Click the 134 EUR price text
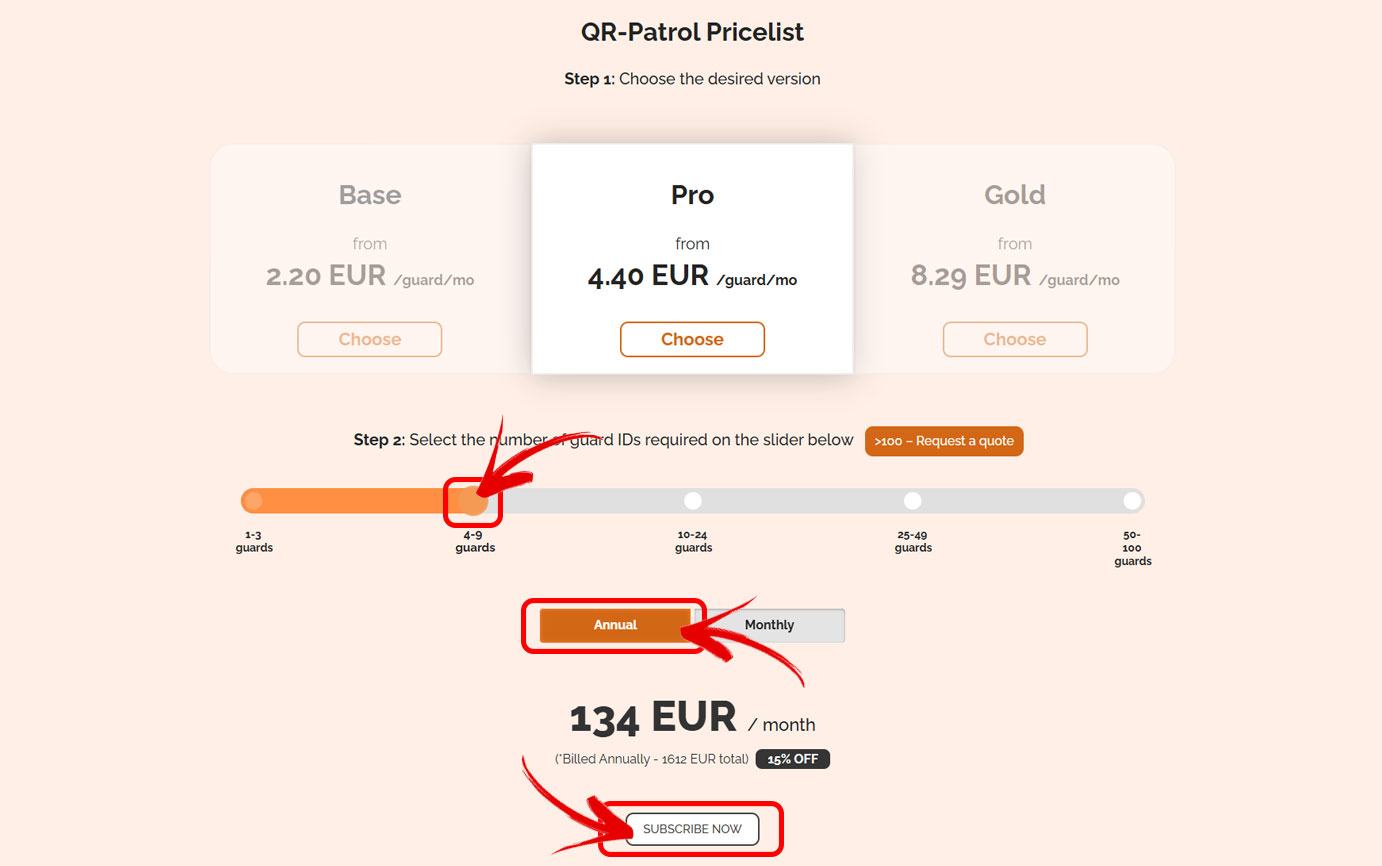 pyautogui.click(x=653, y=718)
